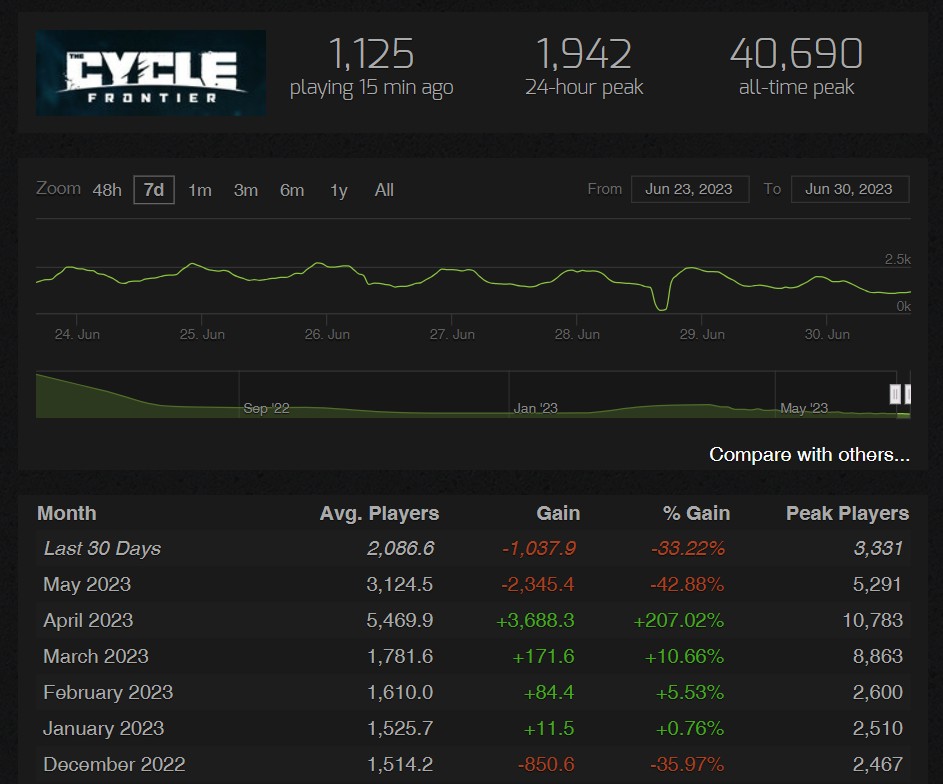Click the 40,690 all-time peak number
This screenshot has width=943, height=784.
point(796,54)
